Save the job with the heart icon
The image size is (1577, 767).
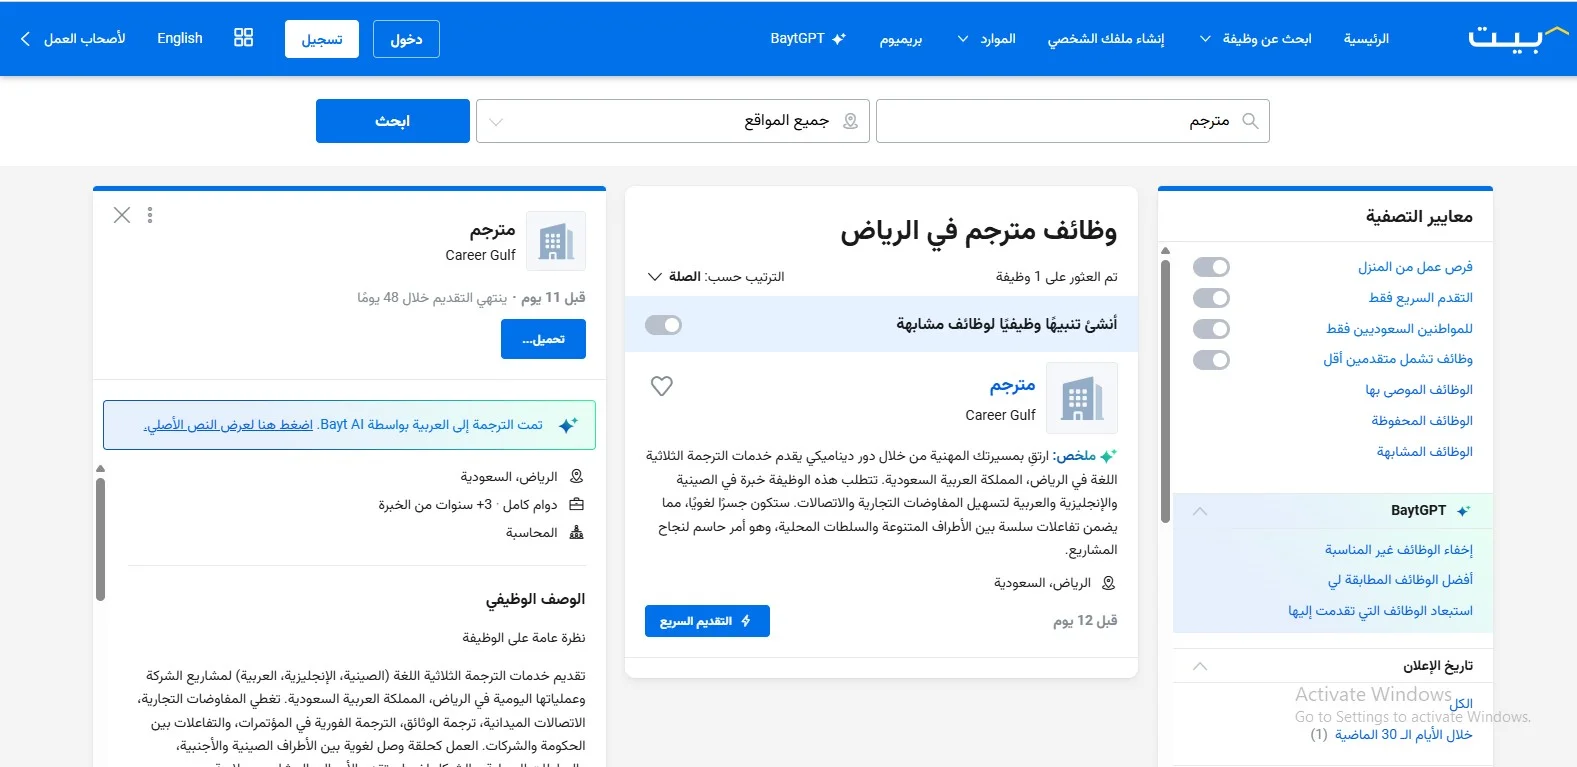[x=661, y=386]
